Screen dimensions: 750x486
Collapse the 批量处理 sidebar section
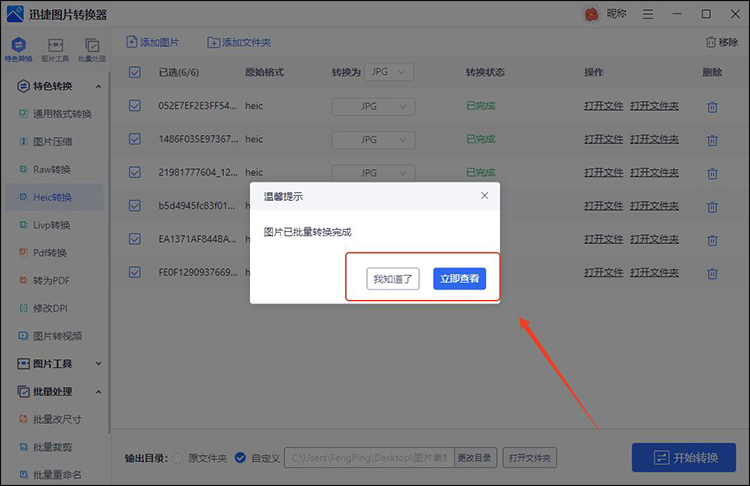(x=98, y=392)
